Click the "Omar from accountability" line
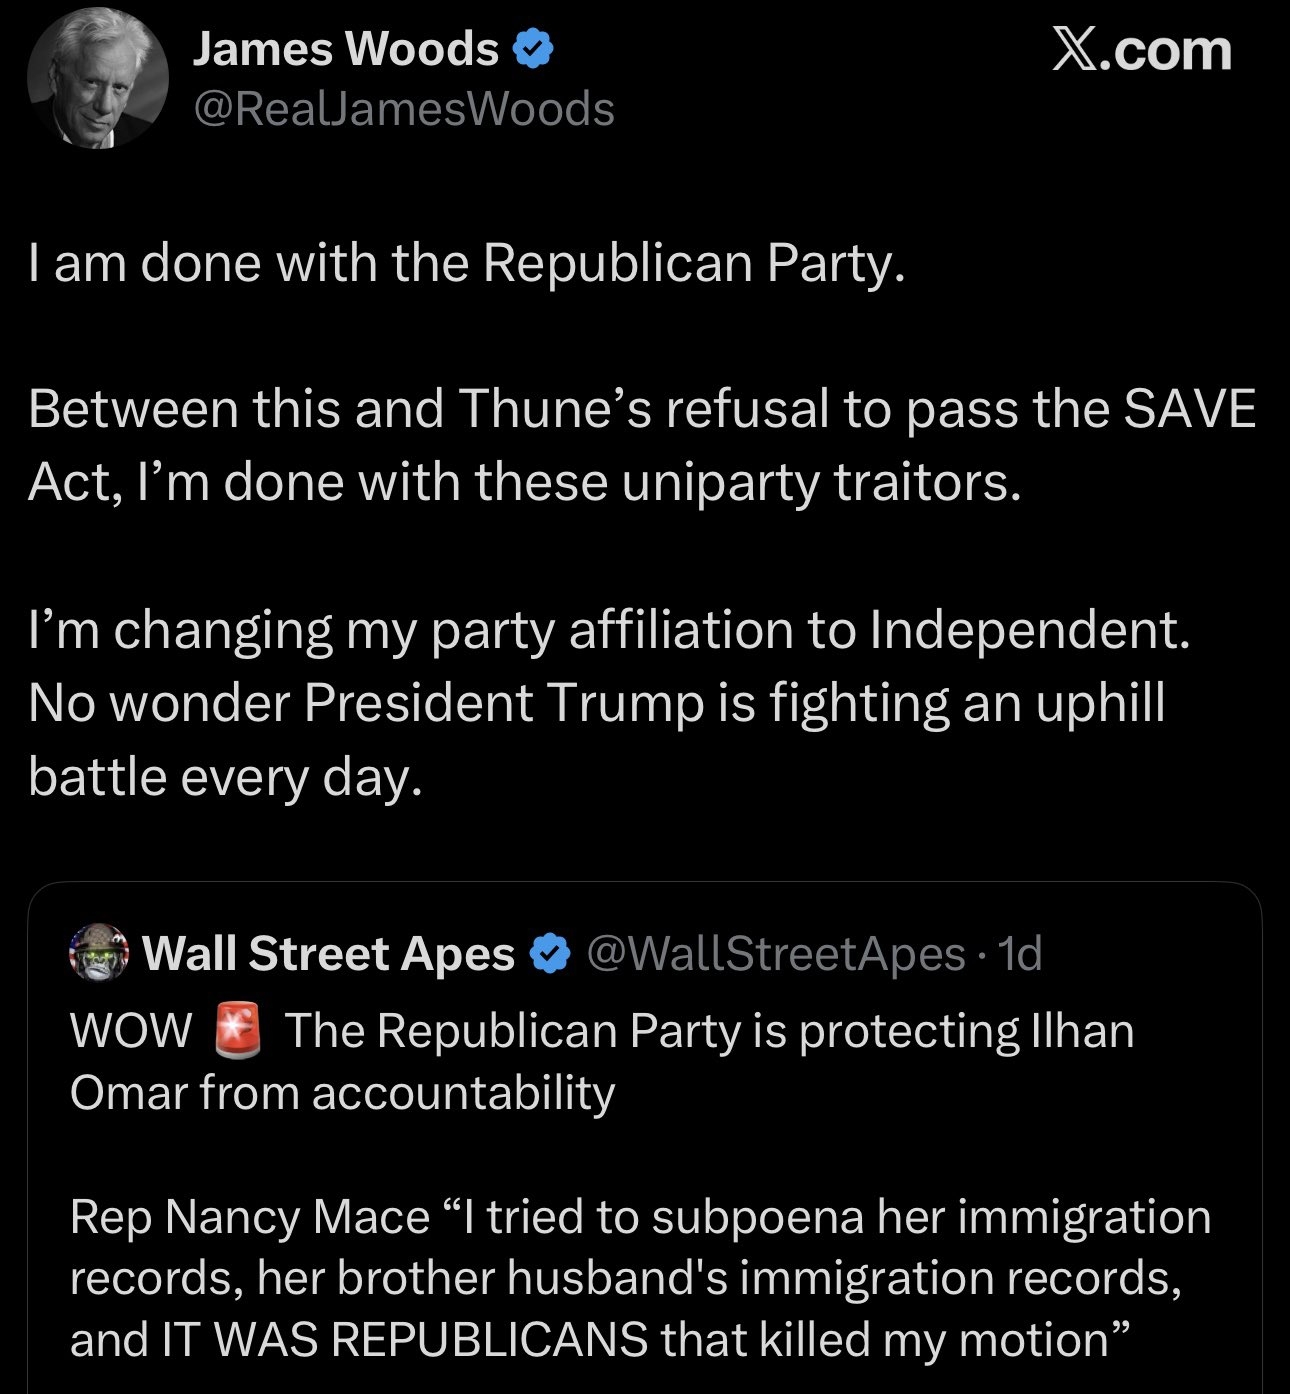 point(342,1092)
